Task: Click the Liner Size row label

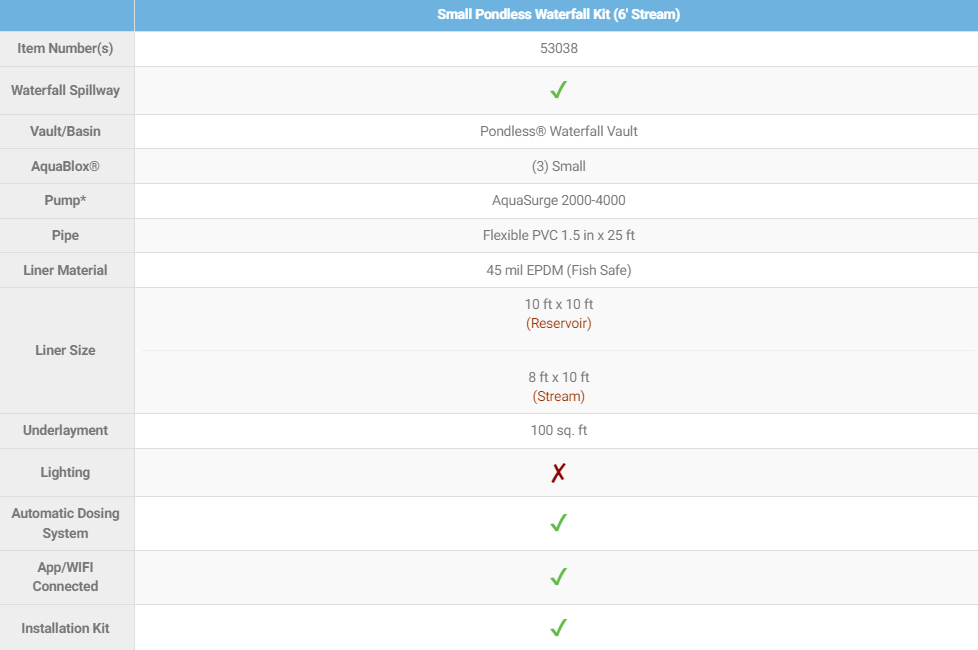Action: pos(66,350)
